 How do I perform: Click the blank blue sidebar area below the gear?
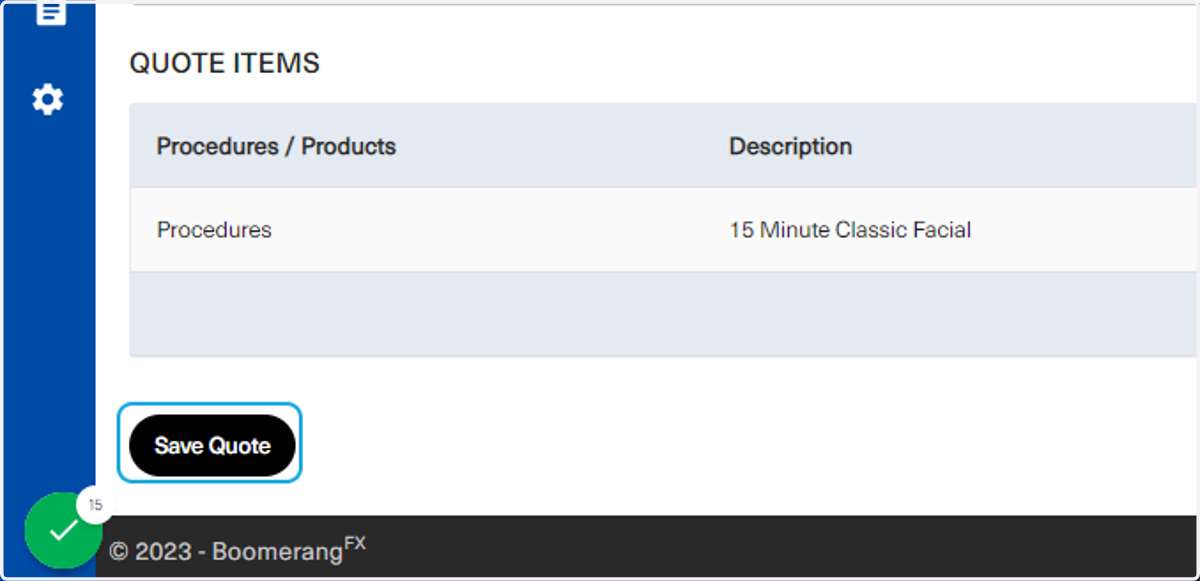(x=49, y=300)
